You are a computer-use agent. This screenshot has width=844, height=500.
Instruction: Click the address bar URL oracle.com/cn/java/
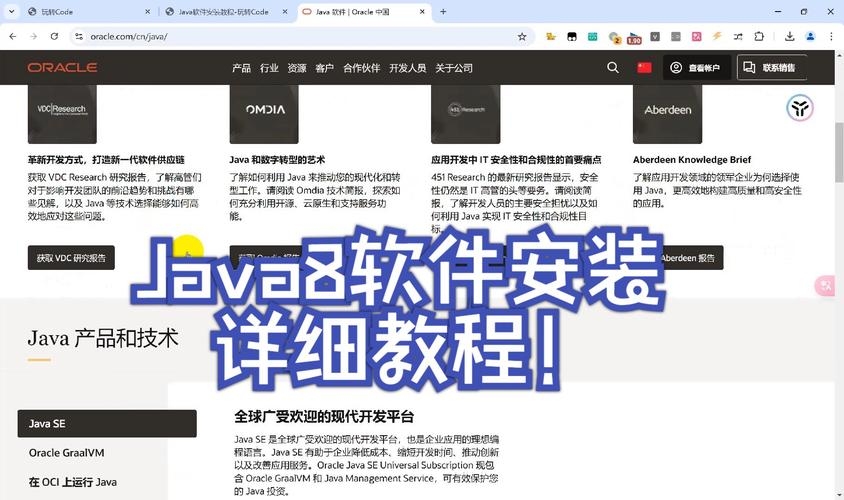coord(129,37)
